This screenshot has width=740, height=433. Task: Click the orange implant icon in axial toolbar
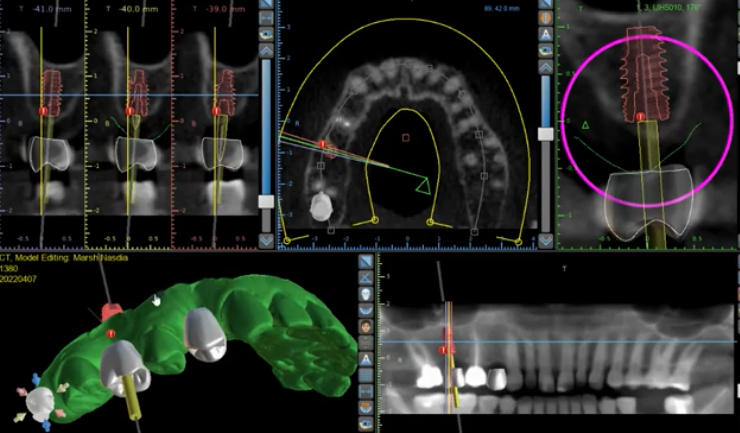tap(545, 17)
